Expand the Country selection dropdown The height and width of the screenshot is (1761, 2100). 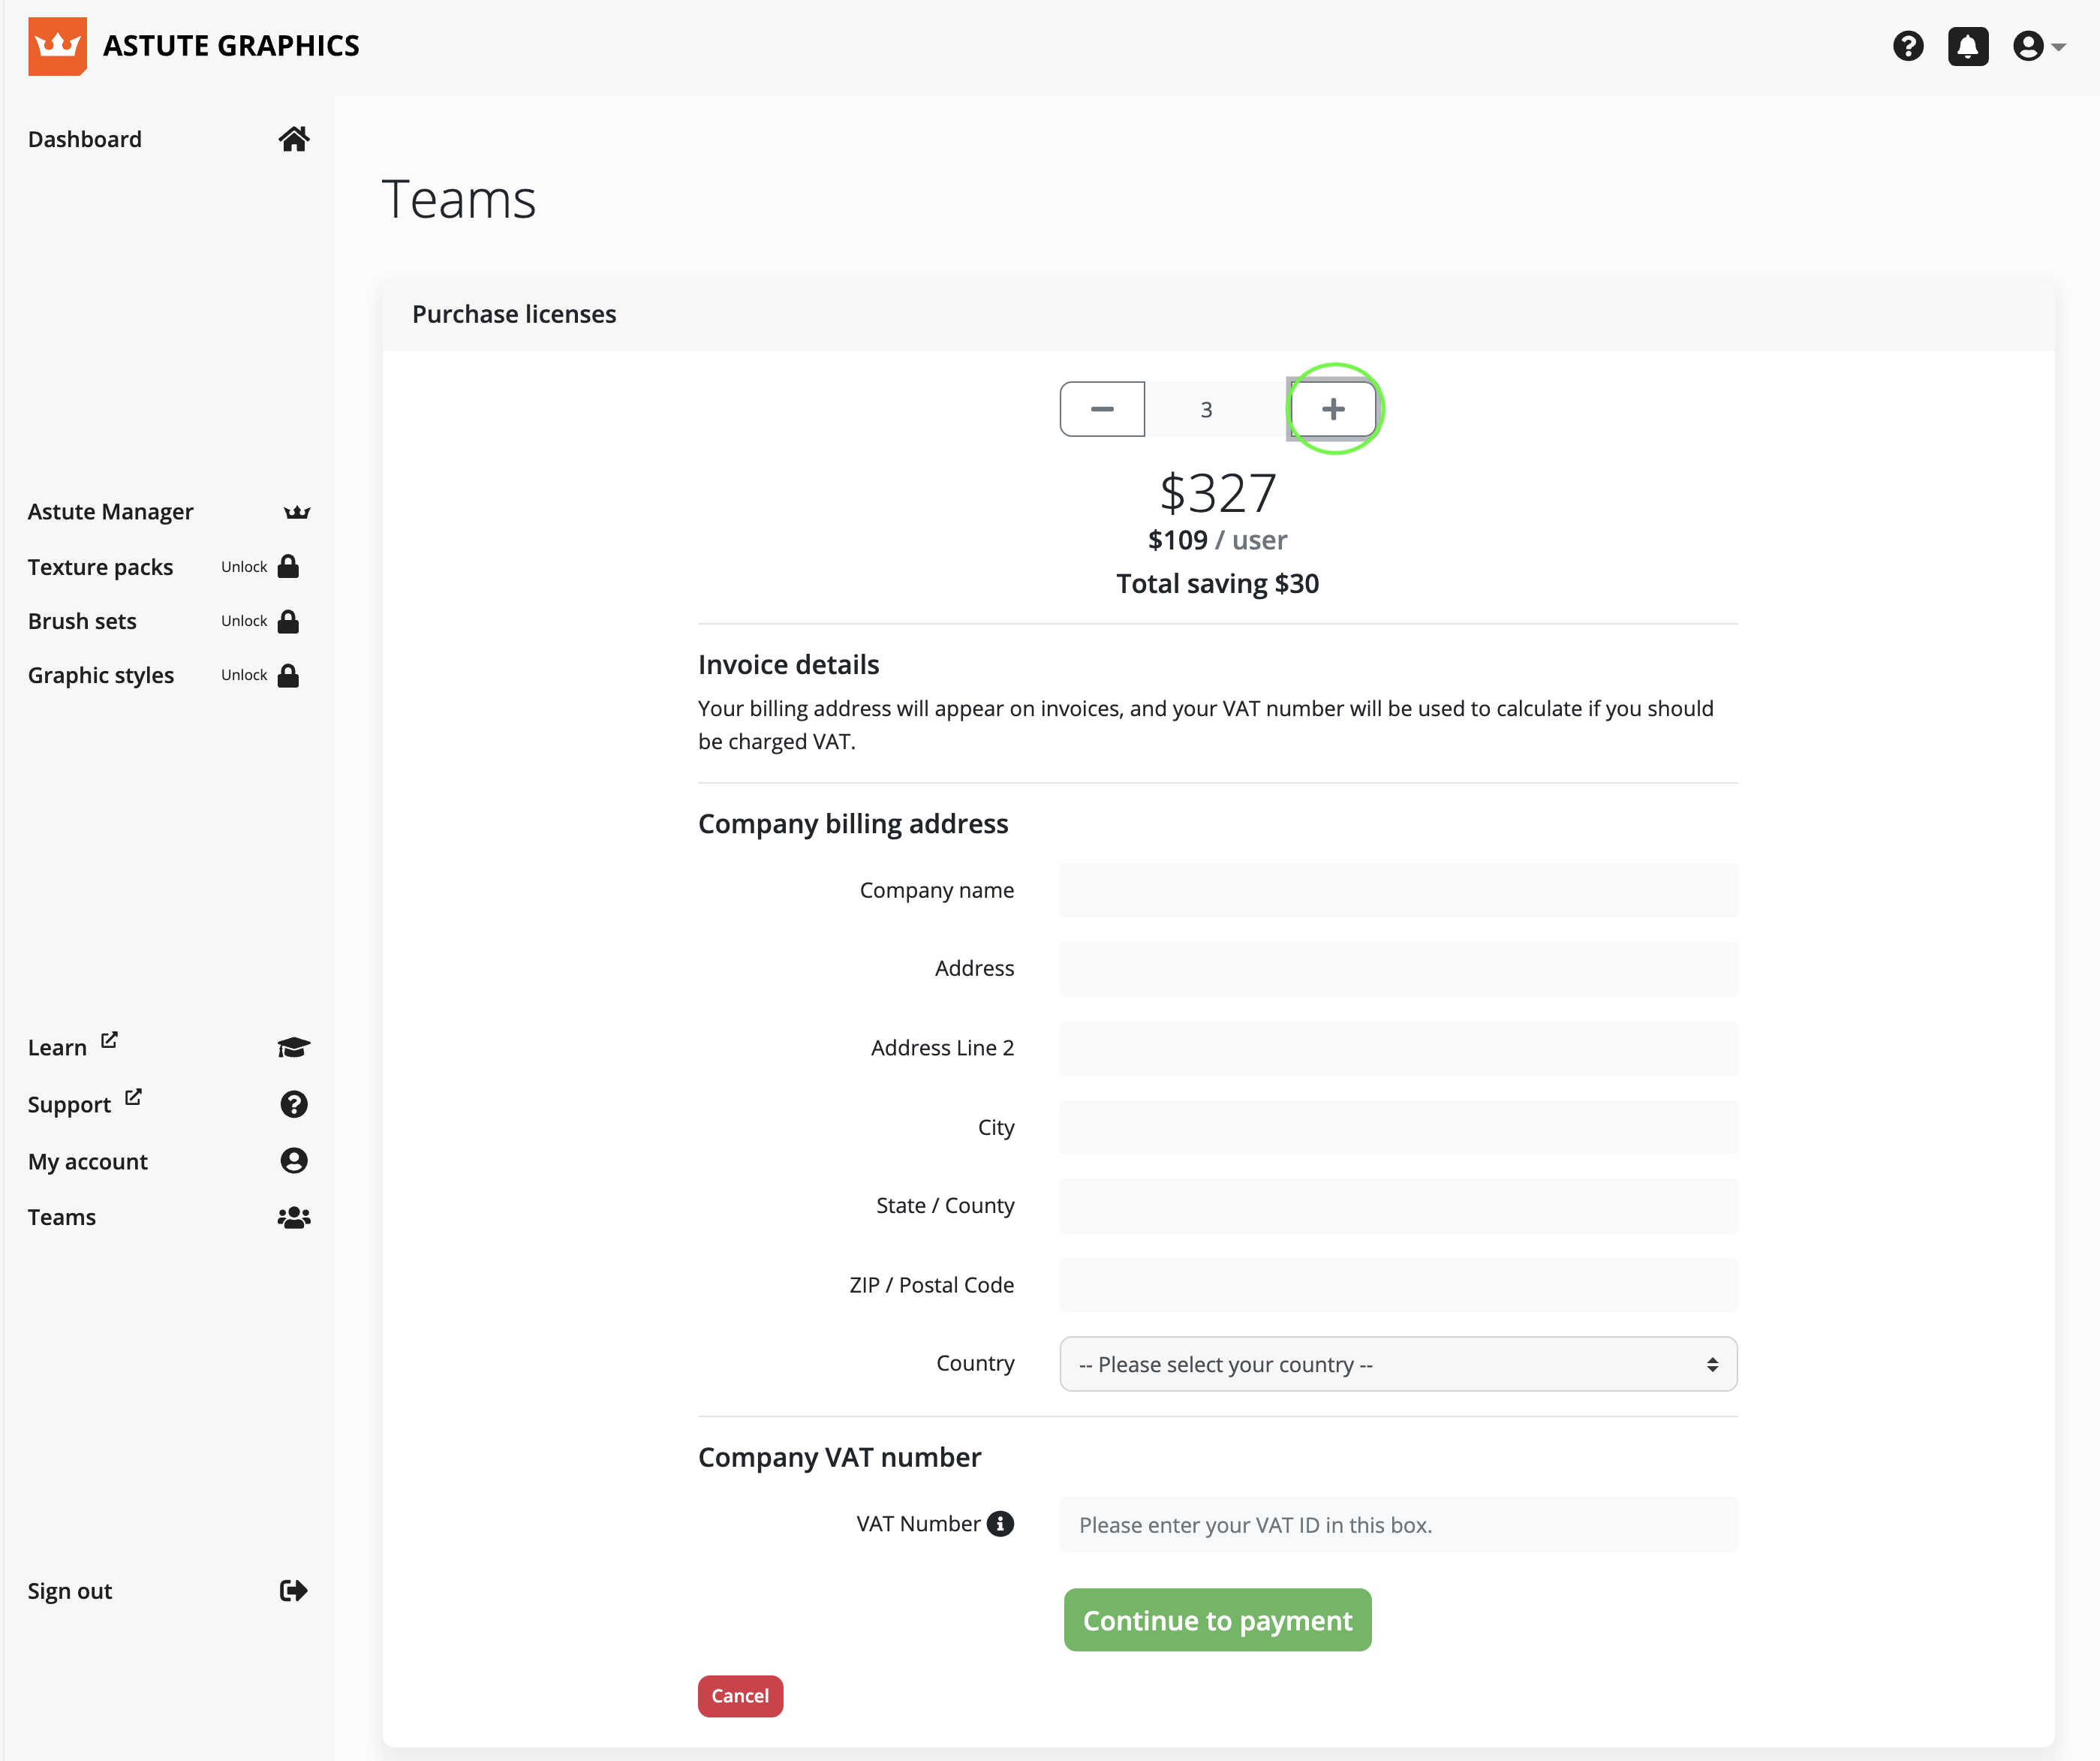pyautogui.click(x=1397, y=1364)
